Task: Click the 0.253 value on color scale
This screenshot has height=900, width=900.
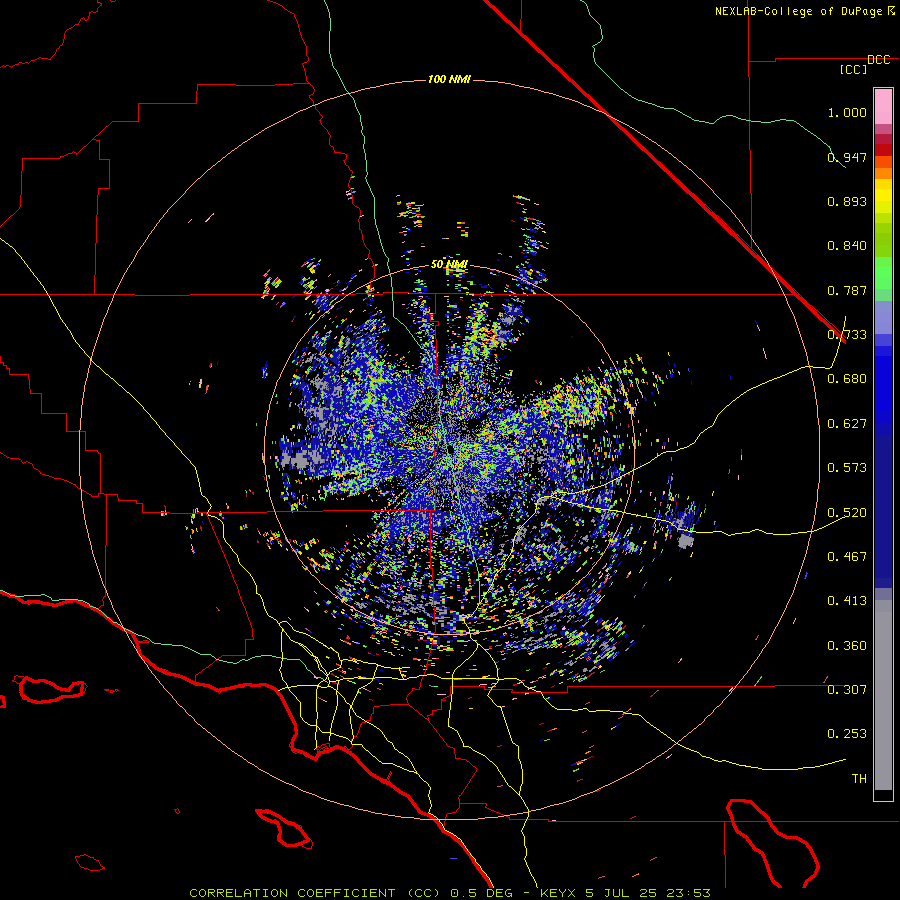Action: click(x=847, y=734)
